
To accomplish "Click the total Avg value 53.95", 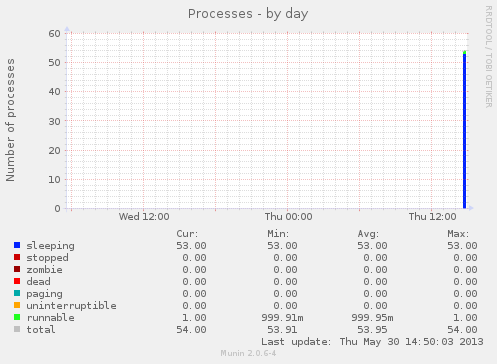I will pyautogui.click(x=372, y=330).
